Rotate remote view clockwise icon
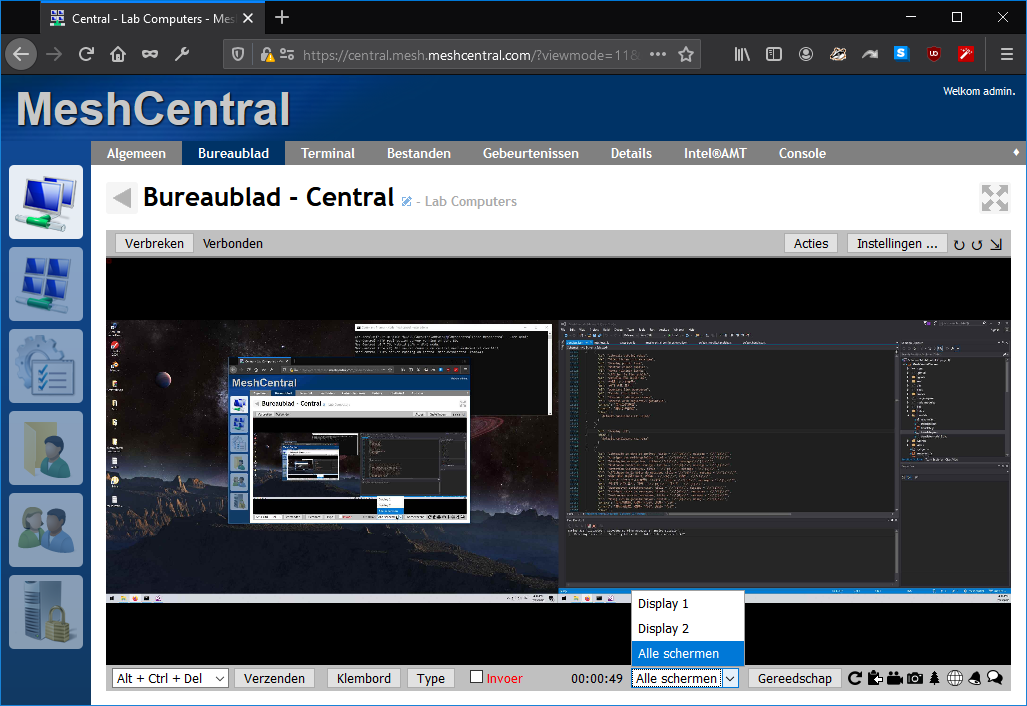Screen dimensions: 1027x706 959,244
